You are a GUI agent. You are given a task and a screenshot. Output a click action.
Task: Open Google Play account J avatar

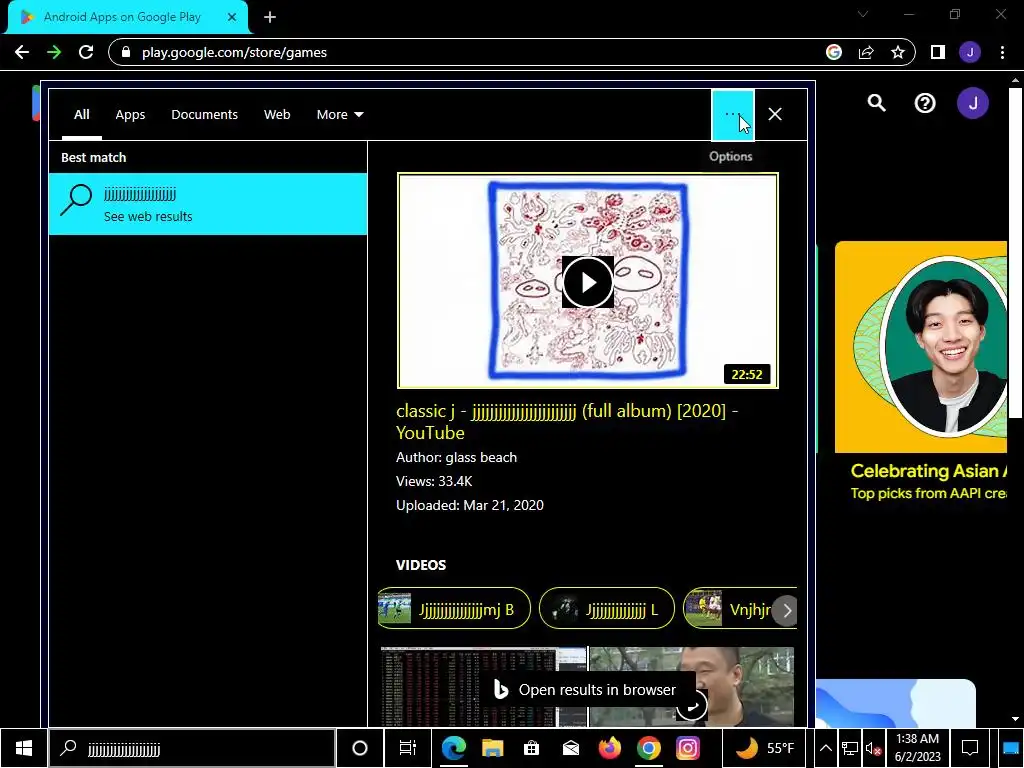coord(973,103)
